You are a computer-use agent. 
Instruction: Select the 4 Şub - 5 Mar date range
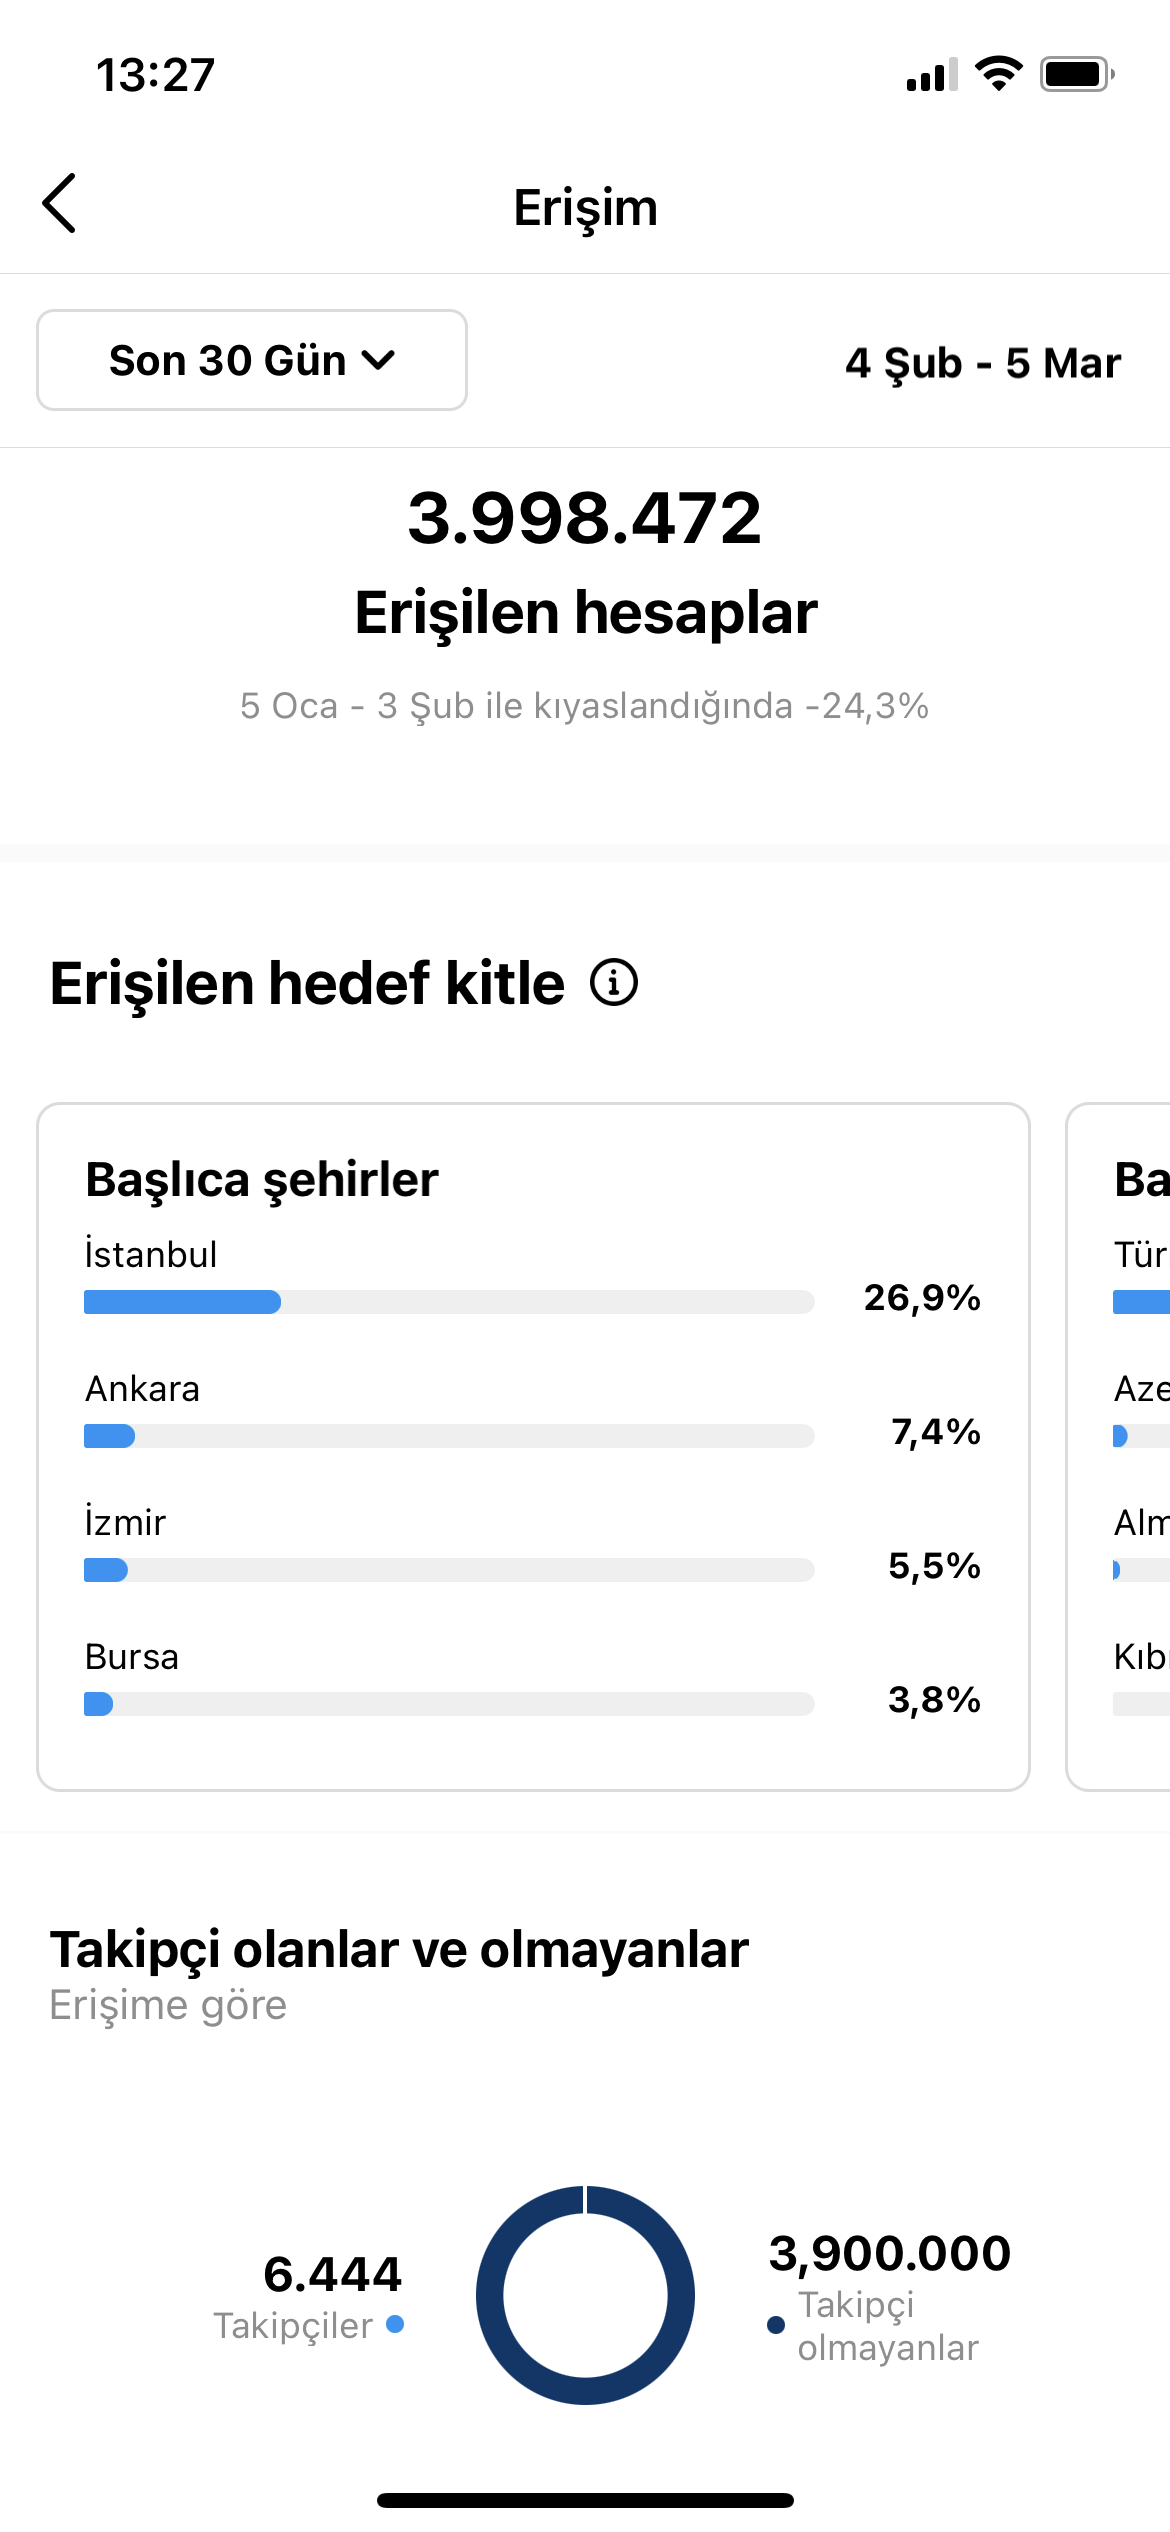(982, 363)
